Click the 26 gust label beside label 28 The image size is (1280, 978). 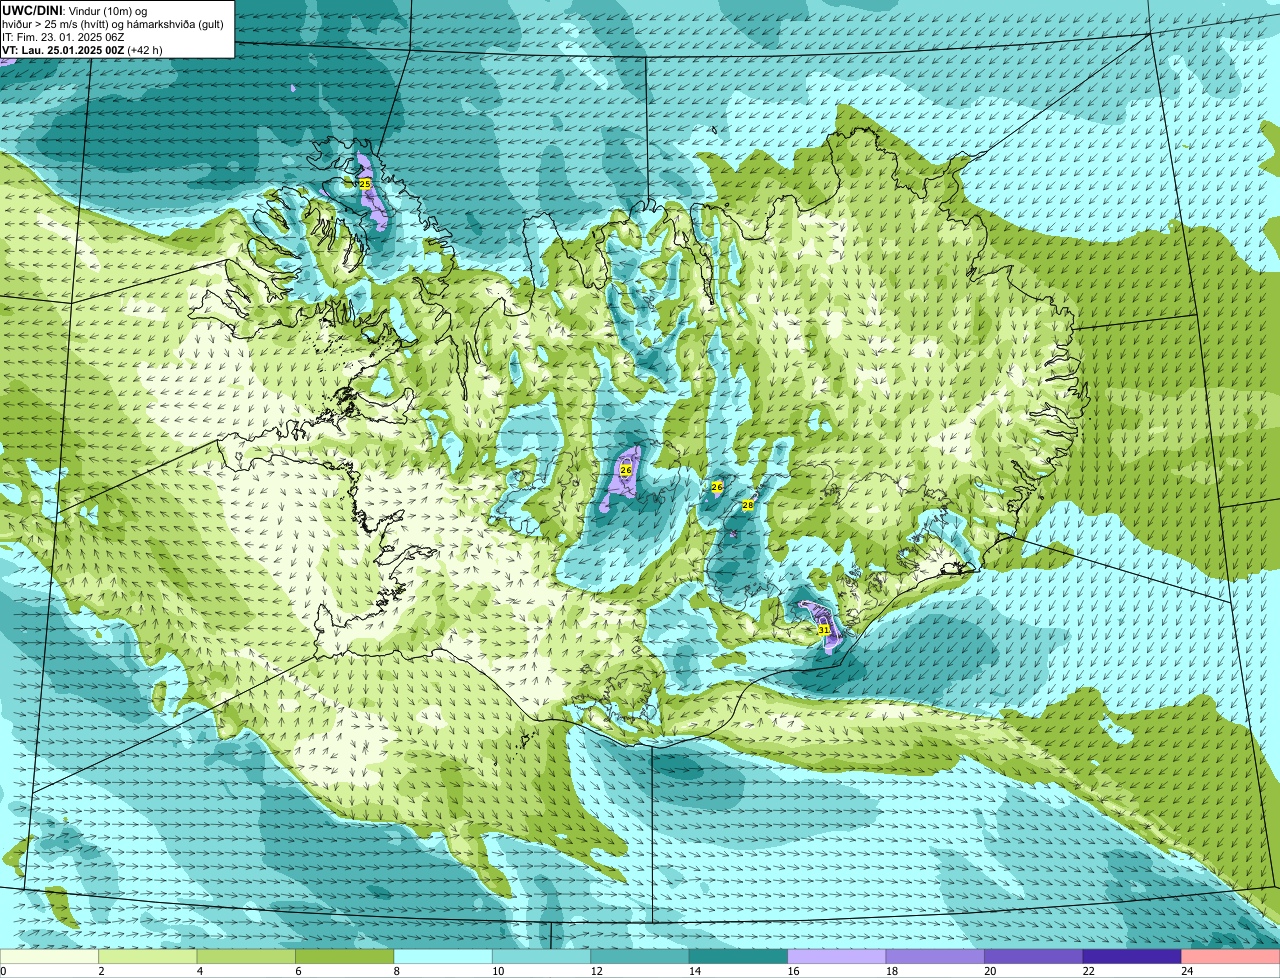717,487
